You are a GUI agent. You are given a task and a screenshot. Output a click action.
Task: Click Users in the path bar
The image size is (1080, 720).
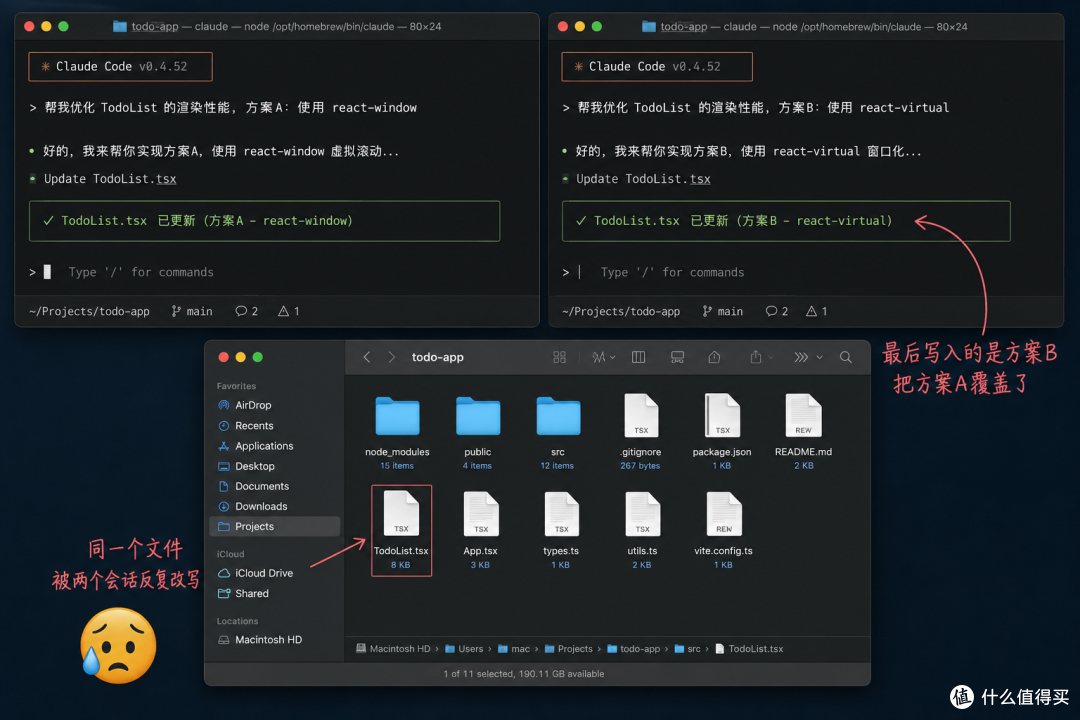coord(464,648)
